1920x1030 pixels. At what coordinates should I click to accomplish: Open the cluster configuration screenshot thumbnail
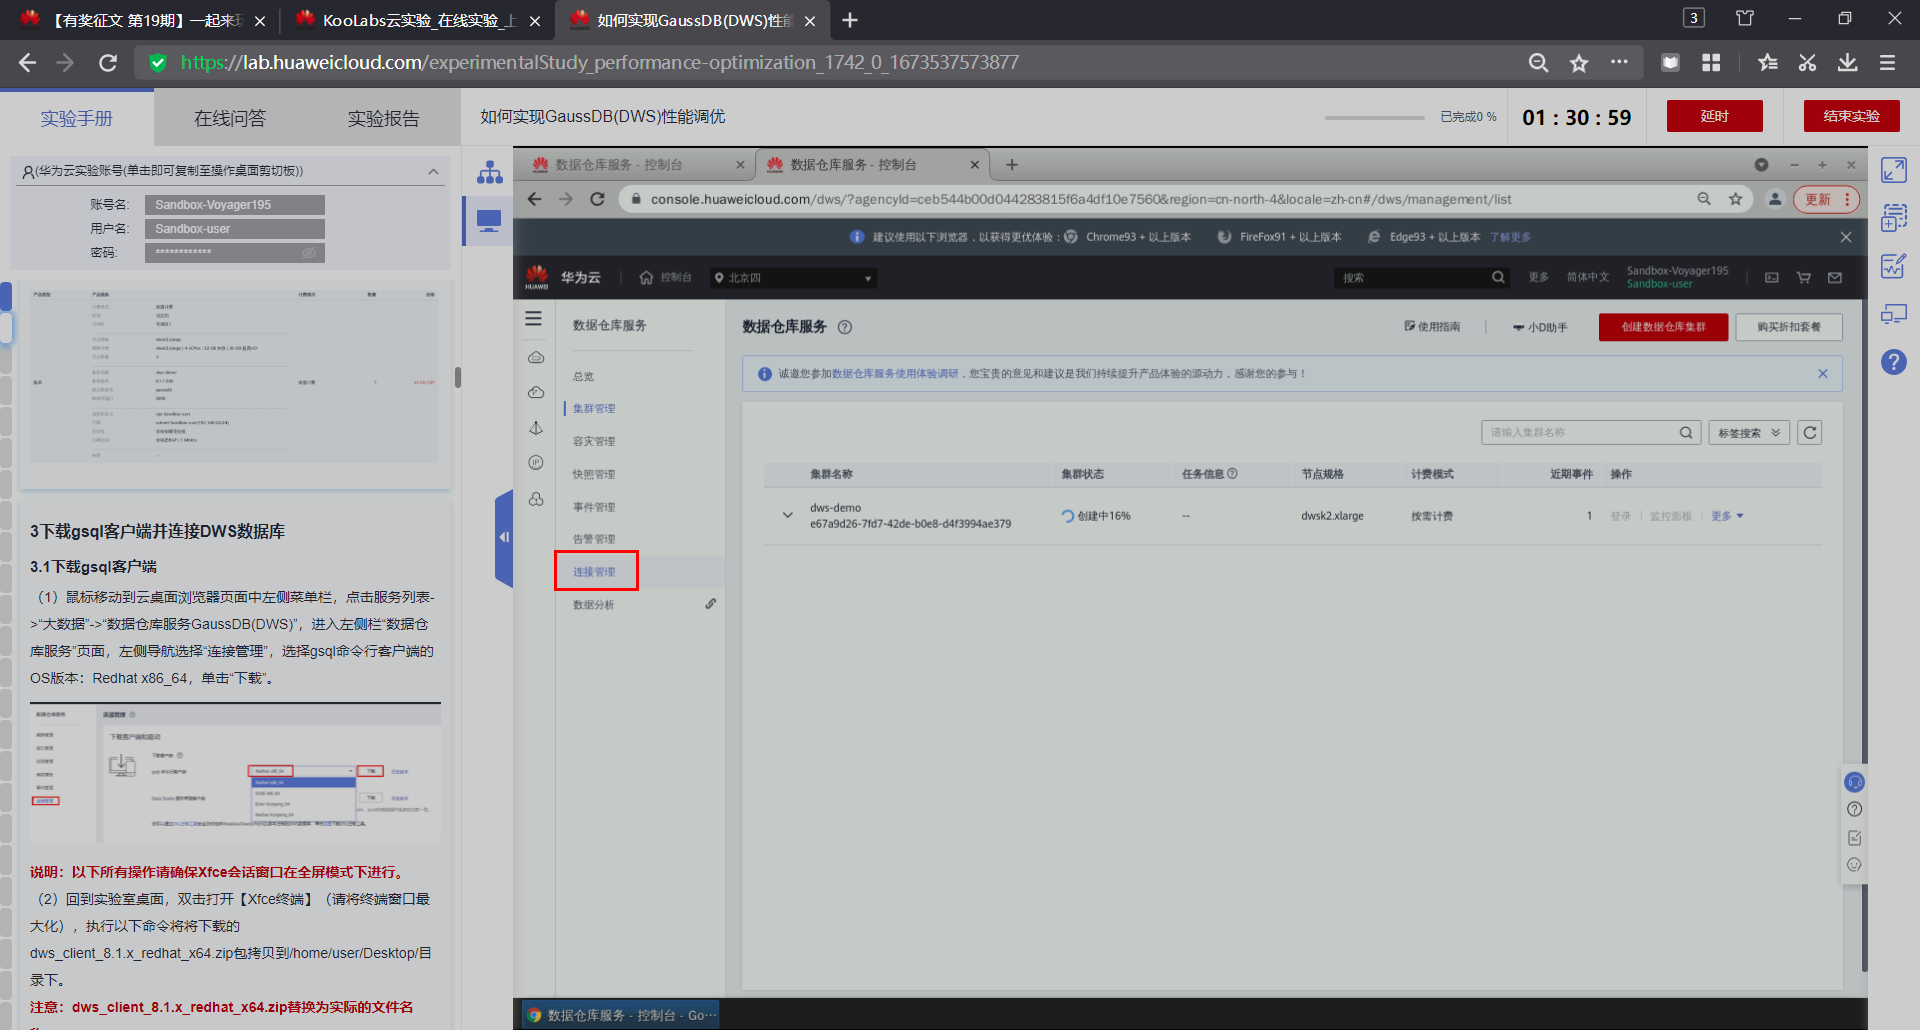[x=235, y=378]
